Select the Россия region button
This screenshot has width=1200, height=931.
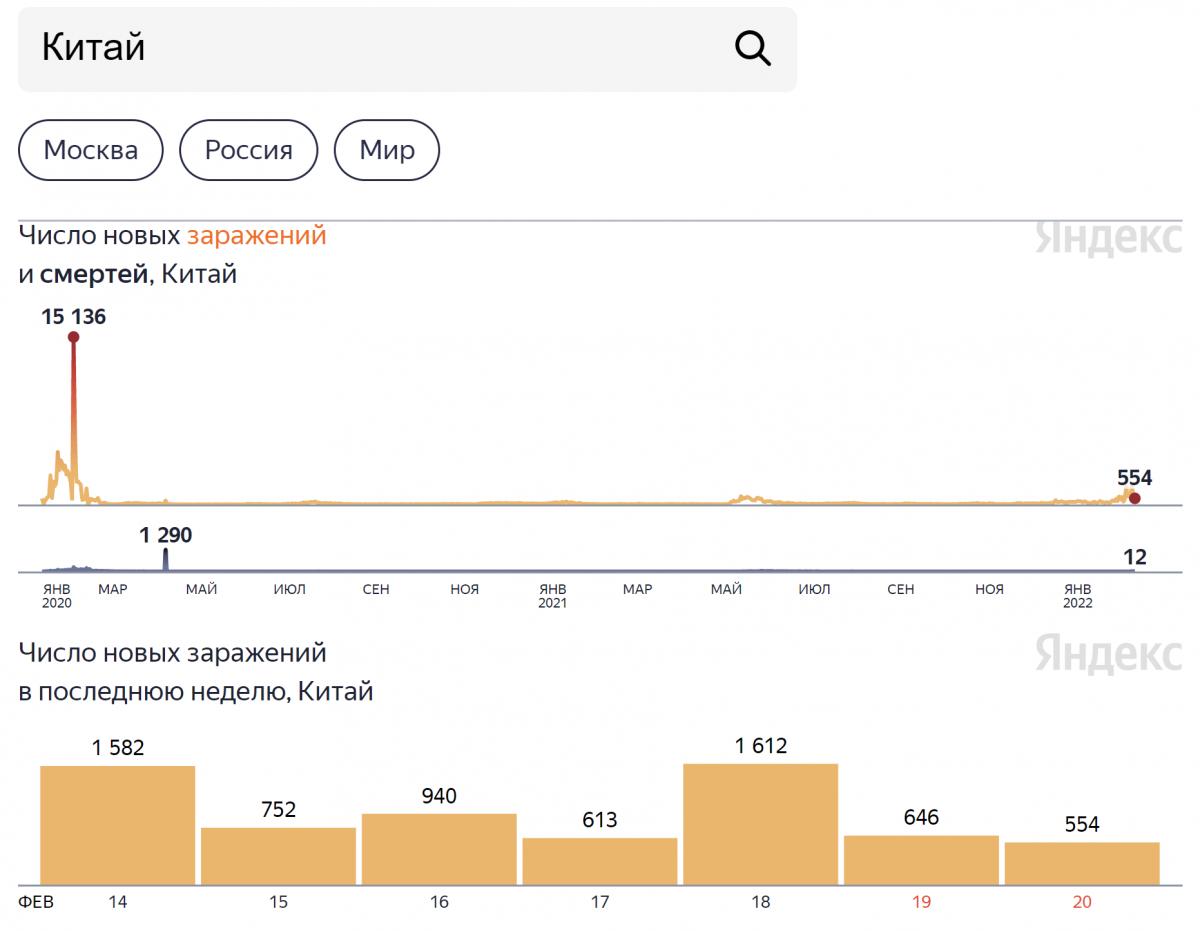249,150
